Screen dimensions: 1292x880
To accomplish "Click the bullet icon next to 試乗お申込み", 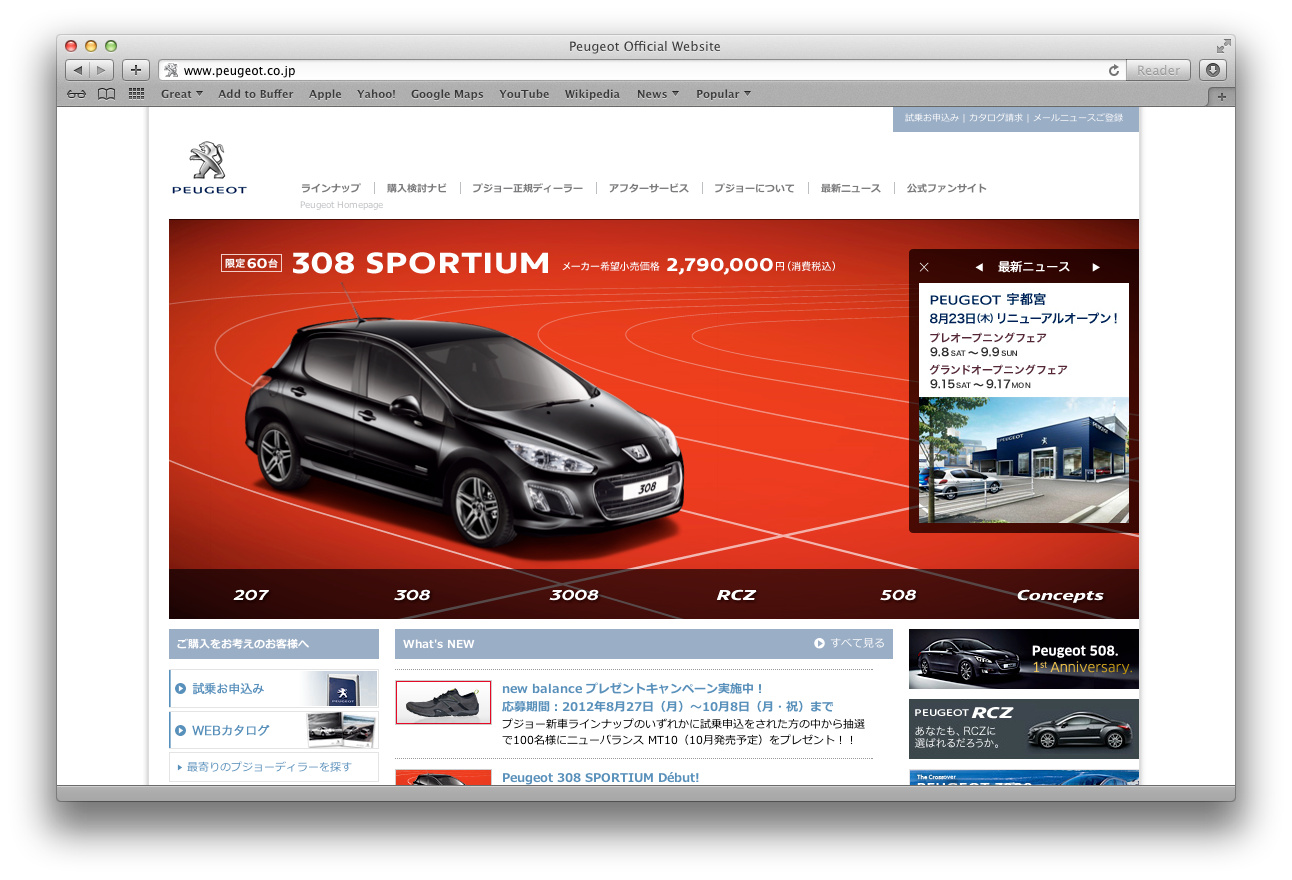I will 181,688.
